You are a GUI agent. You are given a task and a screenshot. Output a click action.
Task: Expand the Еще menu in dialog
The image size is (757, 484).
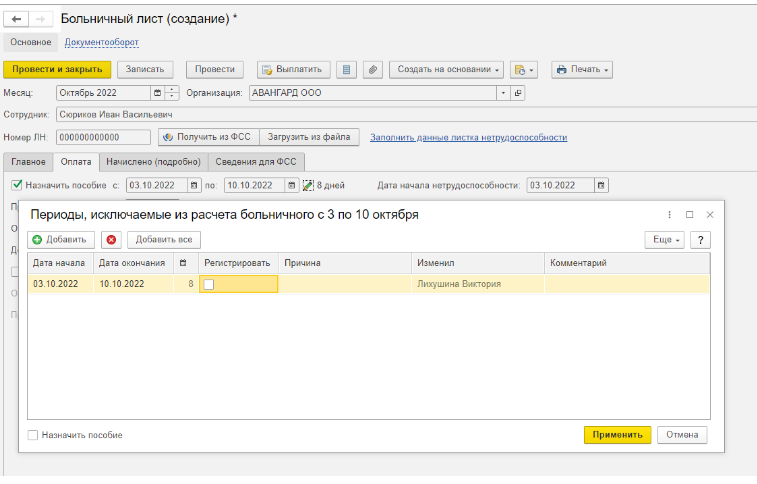[x=664, y=240]
